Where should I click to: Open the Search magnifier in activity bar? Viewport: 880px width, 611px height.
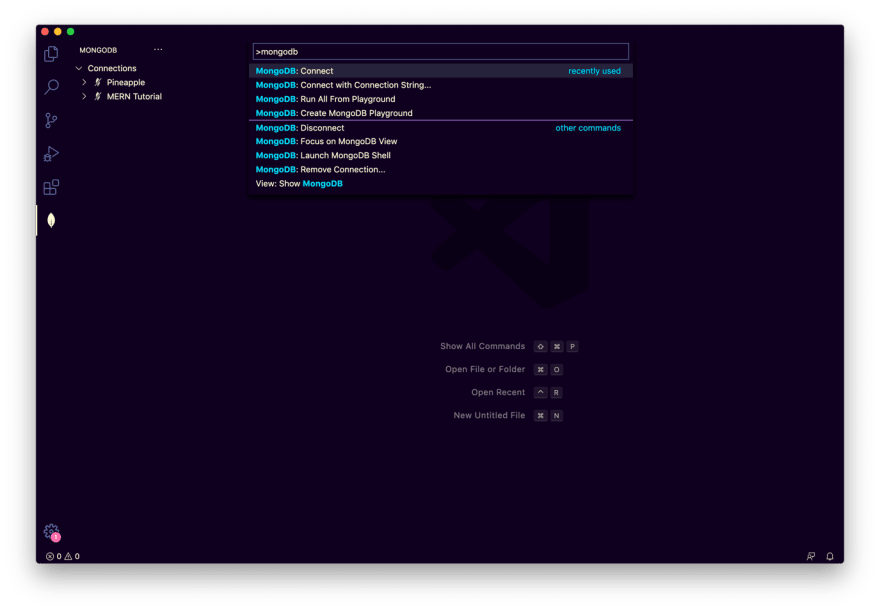click(x=51, y=87)
